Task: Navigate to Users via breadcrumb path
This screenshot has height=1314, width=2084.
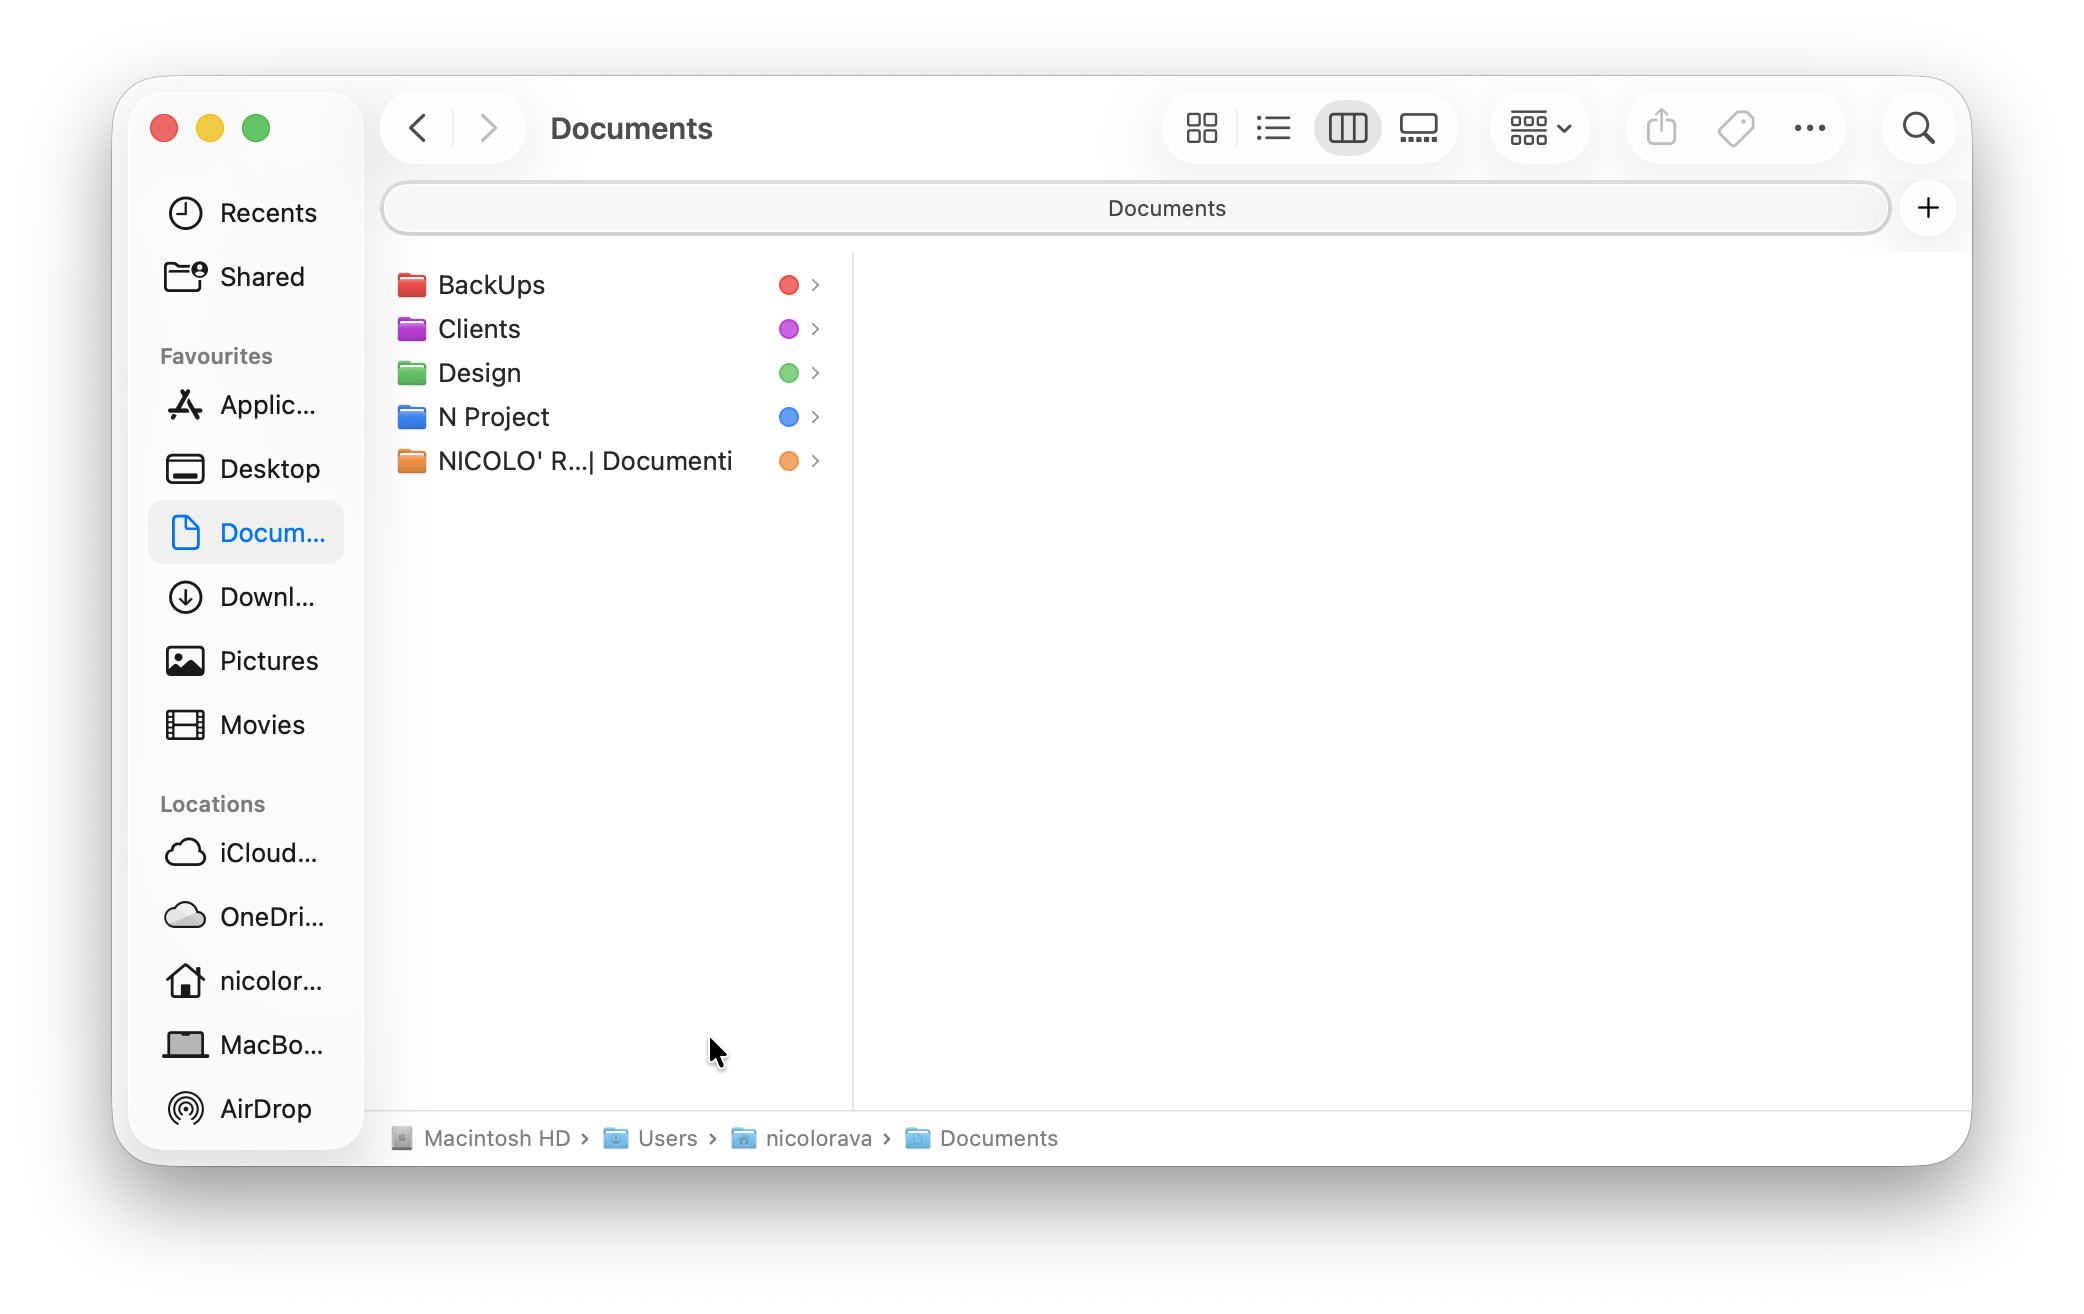Action: [x=667, y=1138]
